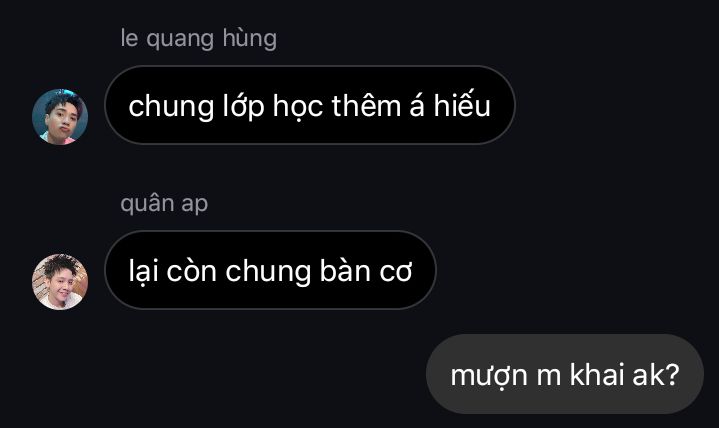Select the sent message "mượn m khai ak?"

[565, 374]
